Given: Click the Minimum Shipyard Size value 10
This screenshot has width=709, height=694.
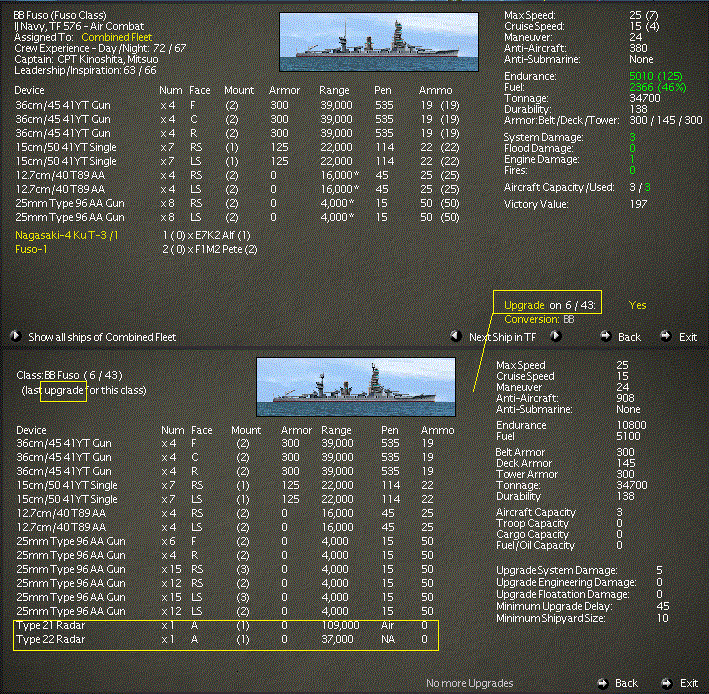Looking at the screenshot, I should (x=662, y=618).
